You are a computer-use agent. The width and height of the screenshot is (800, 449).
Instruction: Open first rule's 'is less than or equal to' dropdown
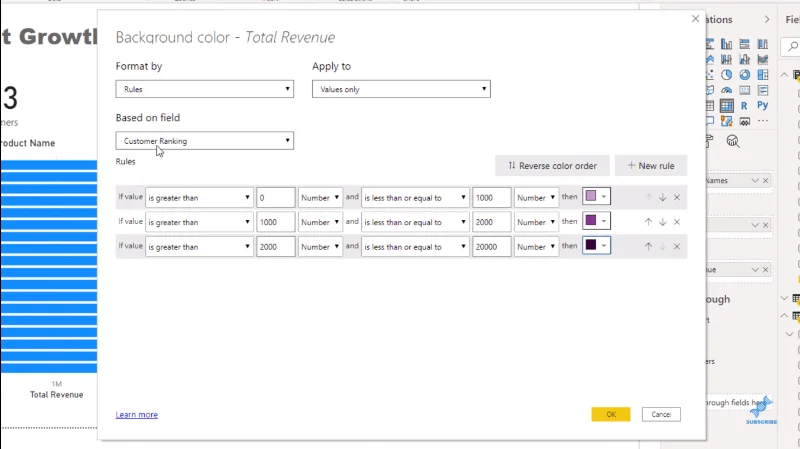[415, 197]
